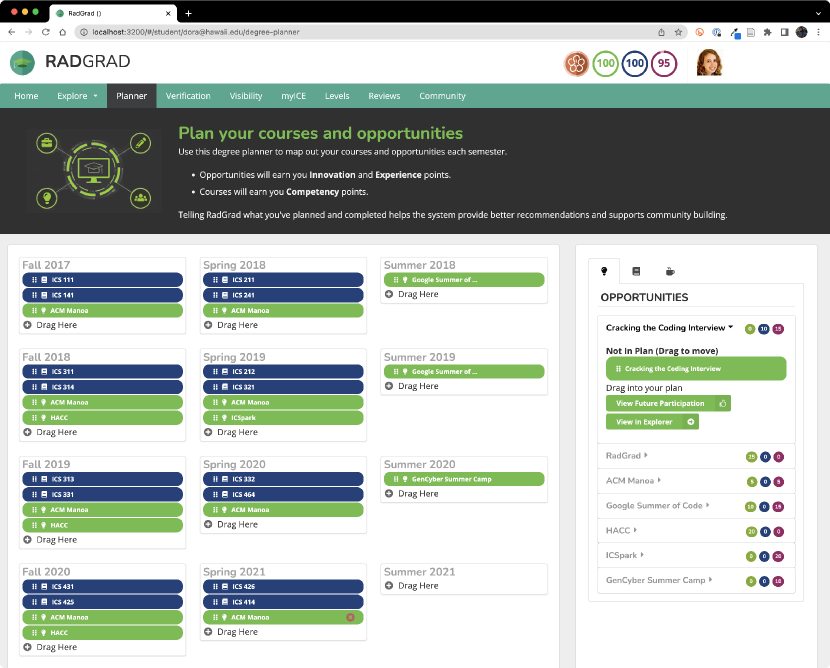830x668 pixels.
Task: Expand the GenCyber Summer Camp item
Action: point(659,580)
